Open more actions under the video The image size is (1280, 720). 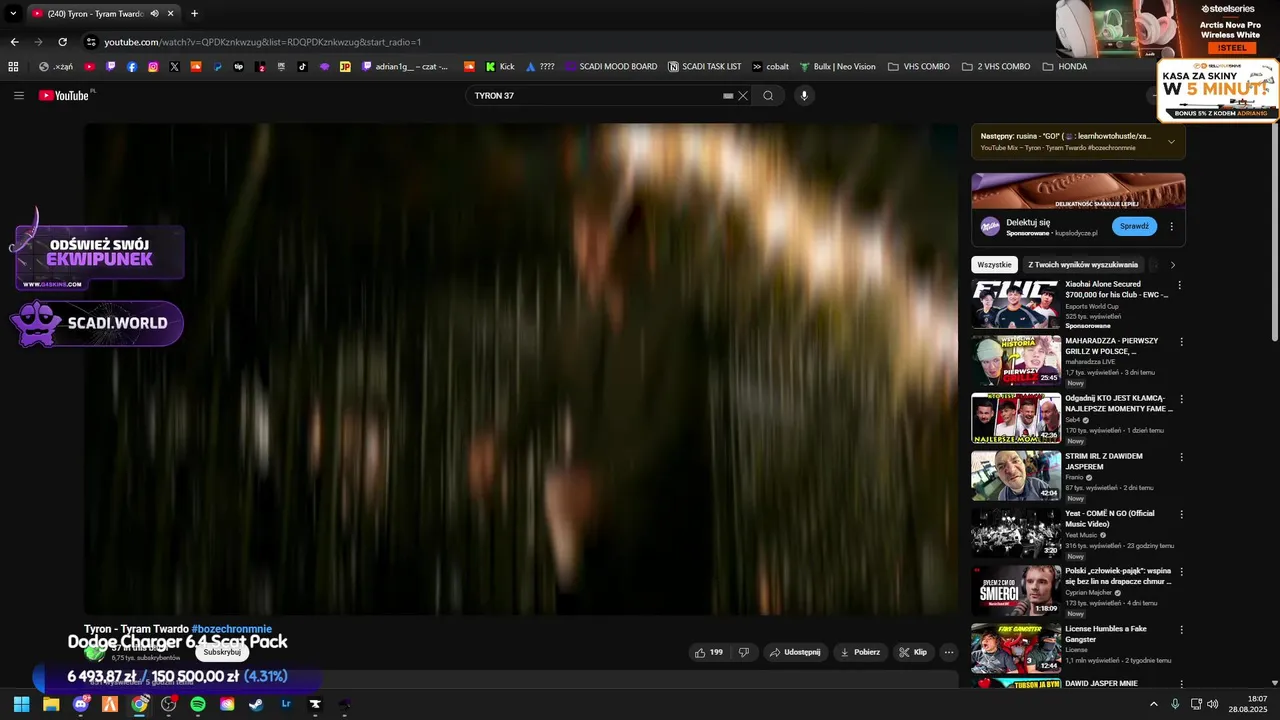(948, 652)
